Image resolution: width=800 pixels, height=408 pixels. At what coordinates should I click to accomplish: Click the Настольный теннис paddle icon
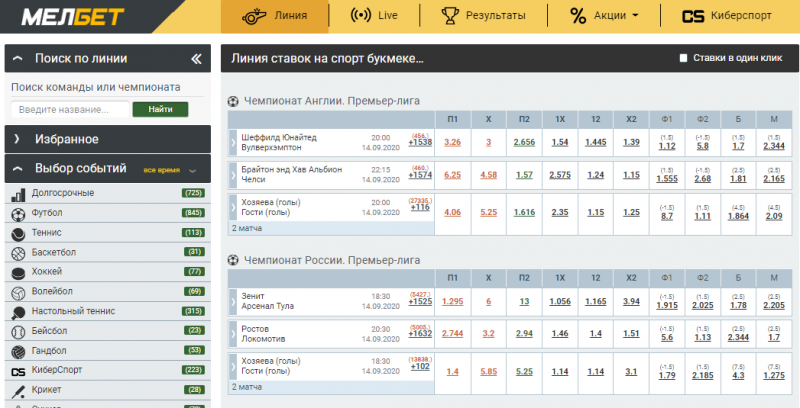pos(18,312)
